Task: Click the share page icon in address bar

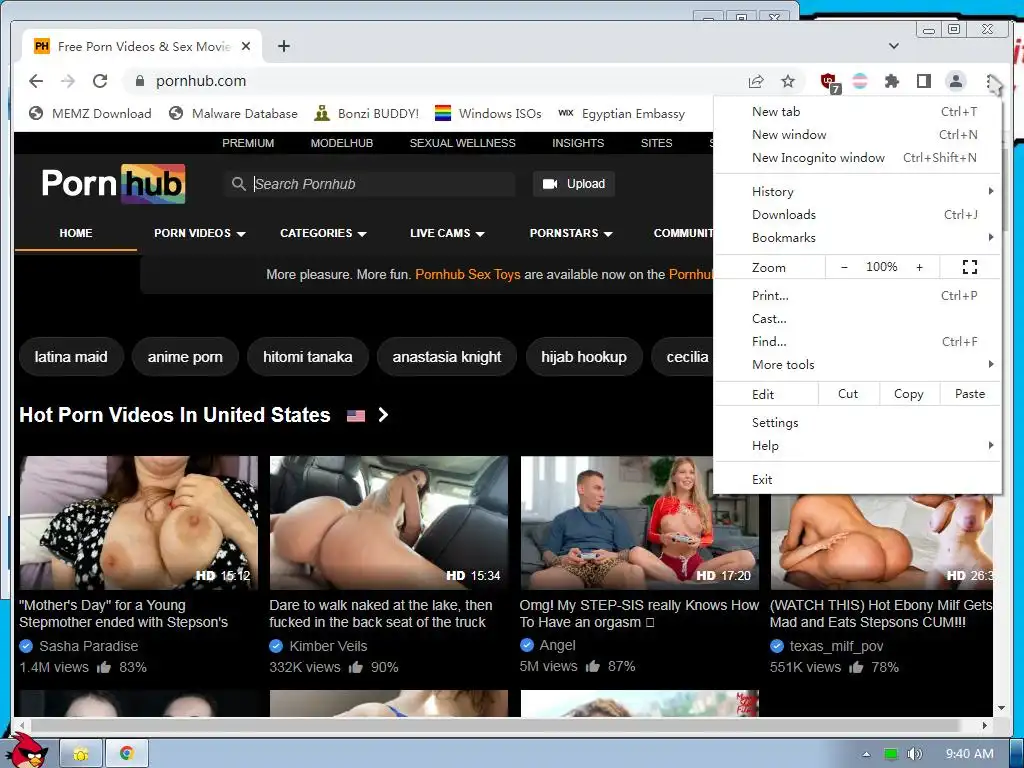Action: (756, 81)
